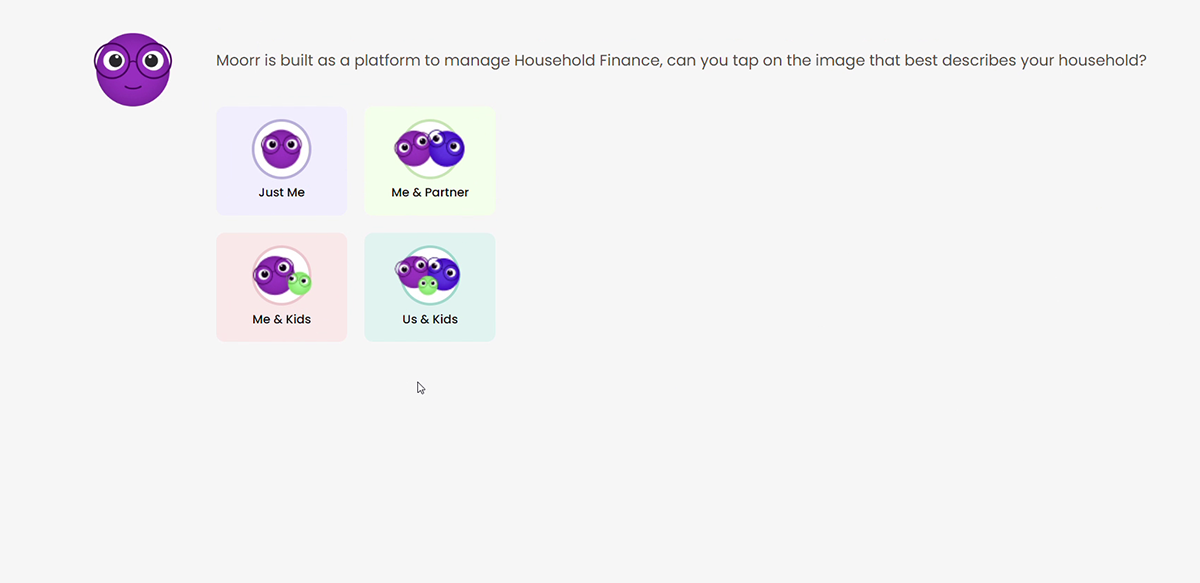
Task: Select the "Just Me" text label
Action: pyautogui.click(x=282, y=192)
